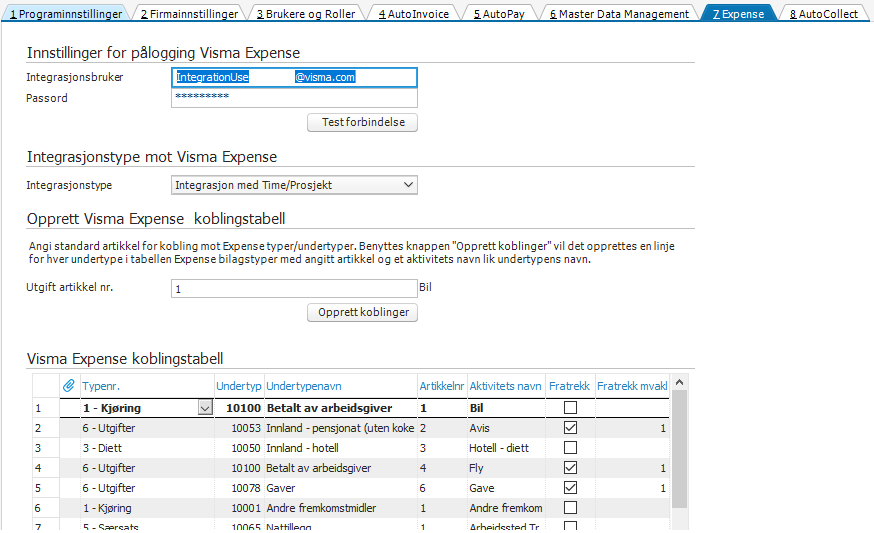Click the 'Fly' activity name cell
Screen dimensions: 874x533
(x=506, y=468)
